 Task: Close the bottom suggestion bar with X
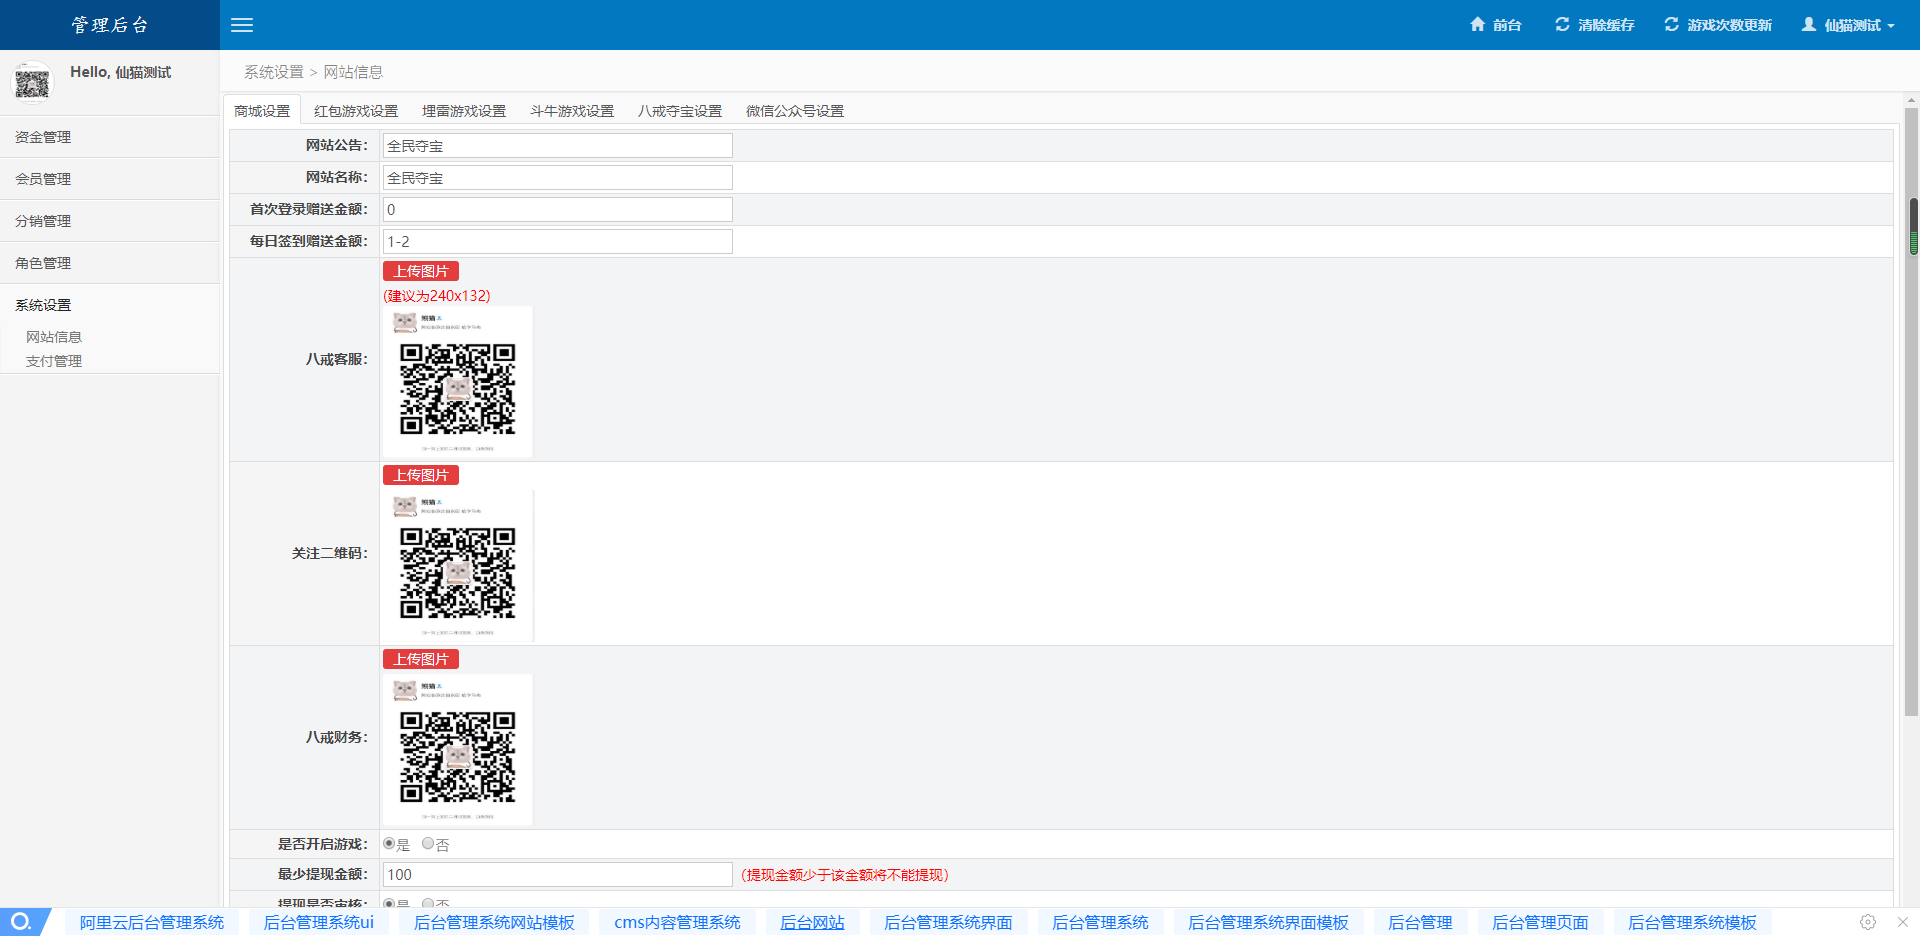(x=1903, y=922)
